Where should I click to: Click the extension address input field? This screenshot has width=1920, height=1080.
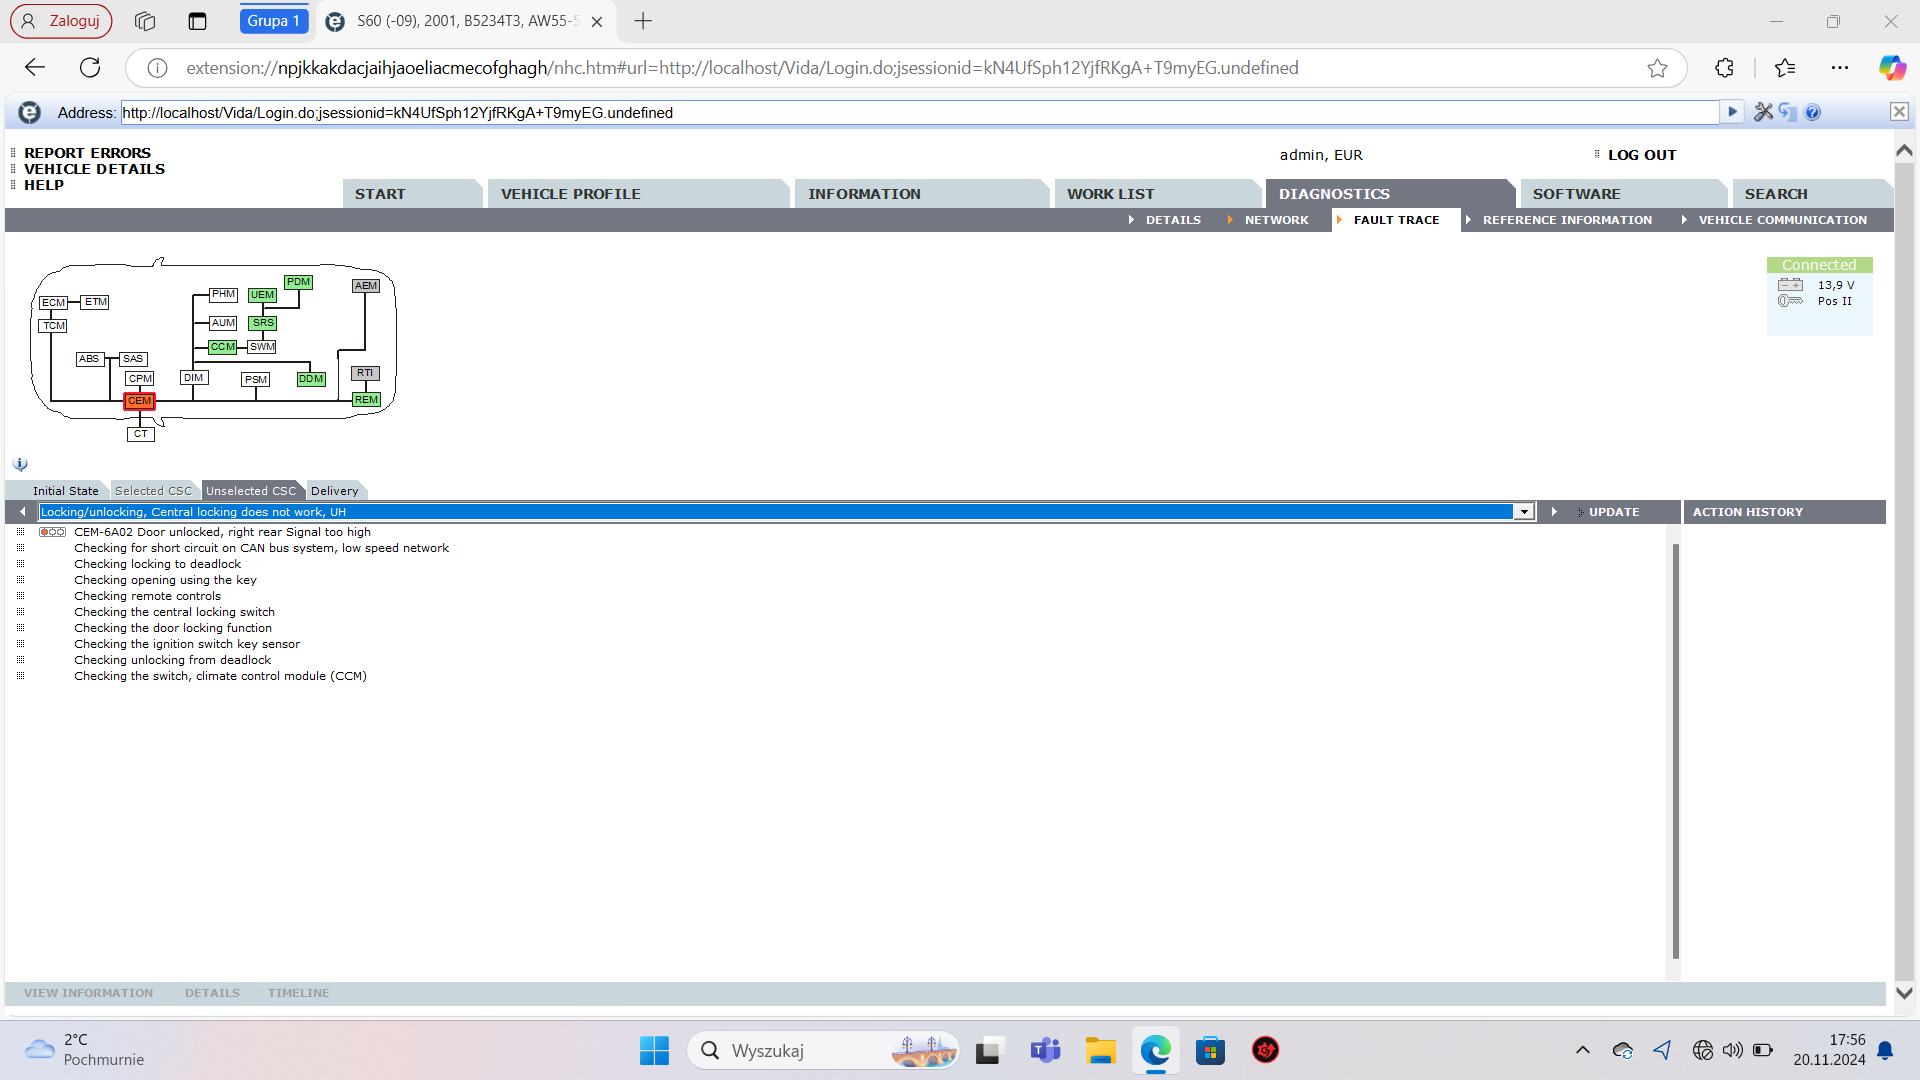click(x=918, y=112)
